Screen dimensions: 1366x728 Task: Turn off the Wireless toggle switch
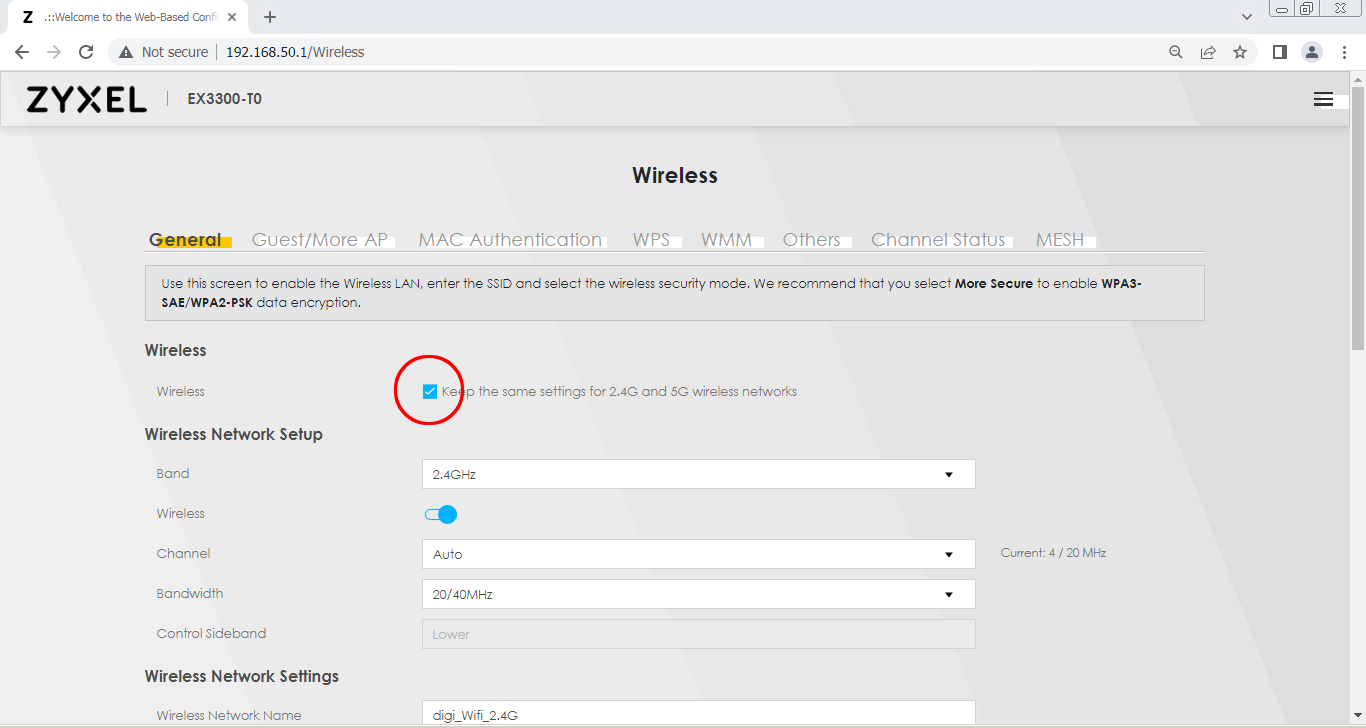[441, 514]
